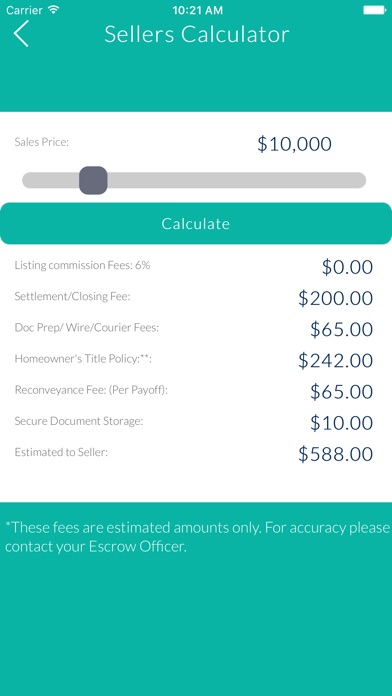392x696 pixels.
Task: Select the Sellers Calculator title
Action: point(197,34)
